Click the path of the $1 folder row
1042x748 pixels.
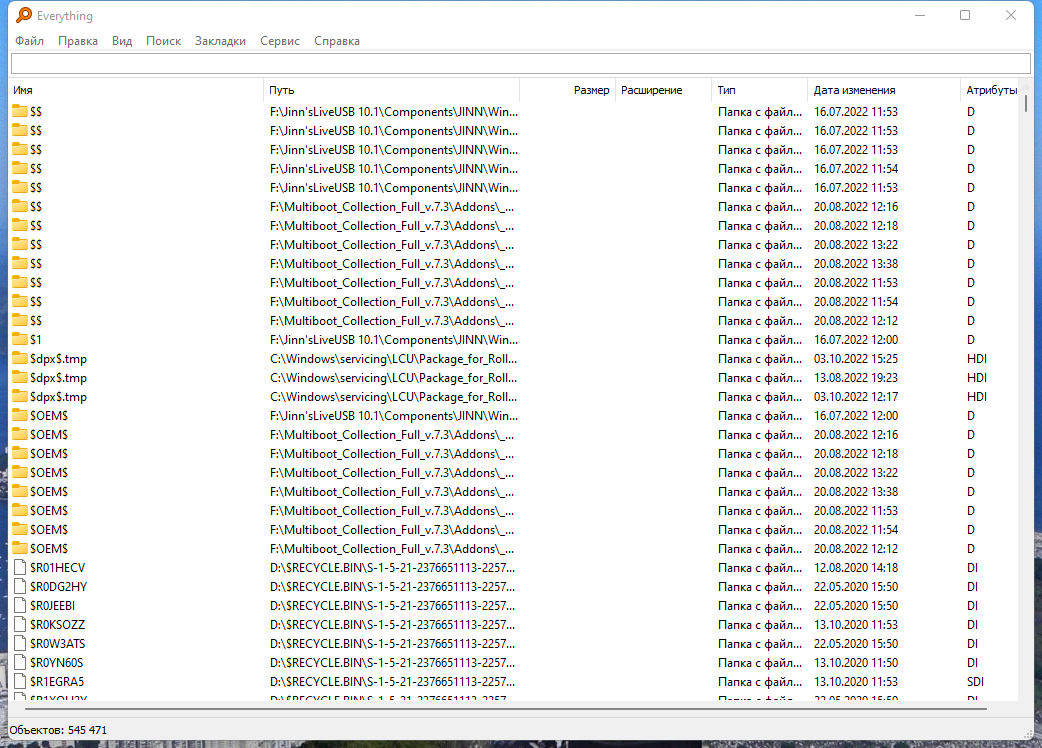pos(393,339)
